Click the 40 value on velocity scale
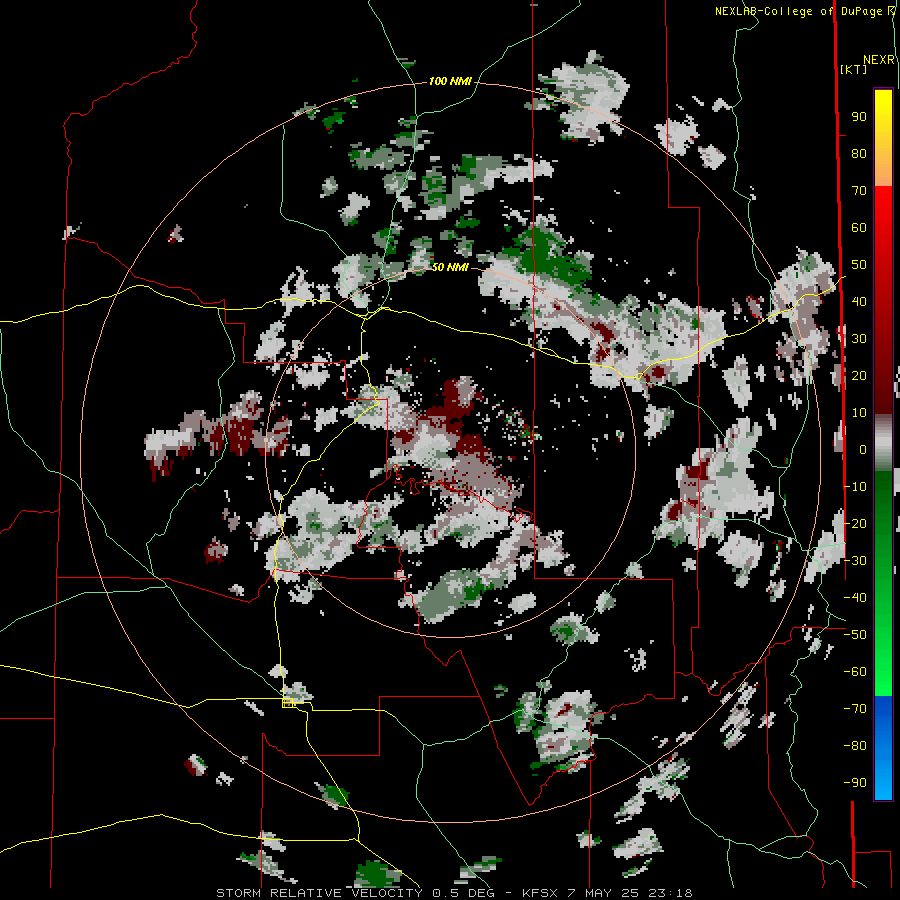900x900 pixels. [x=859, y=302]
